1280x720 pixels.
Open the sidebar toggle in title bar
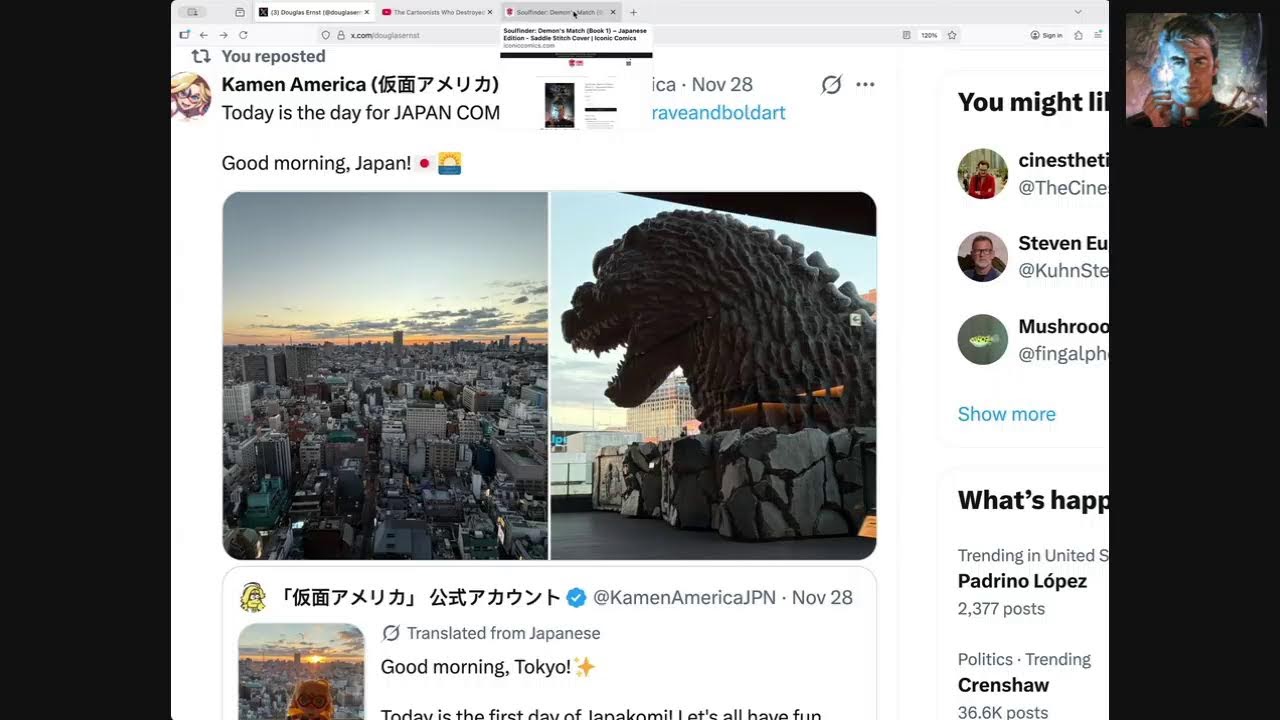pos(192,12)
